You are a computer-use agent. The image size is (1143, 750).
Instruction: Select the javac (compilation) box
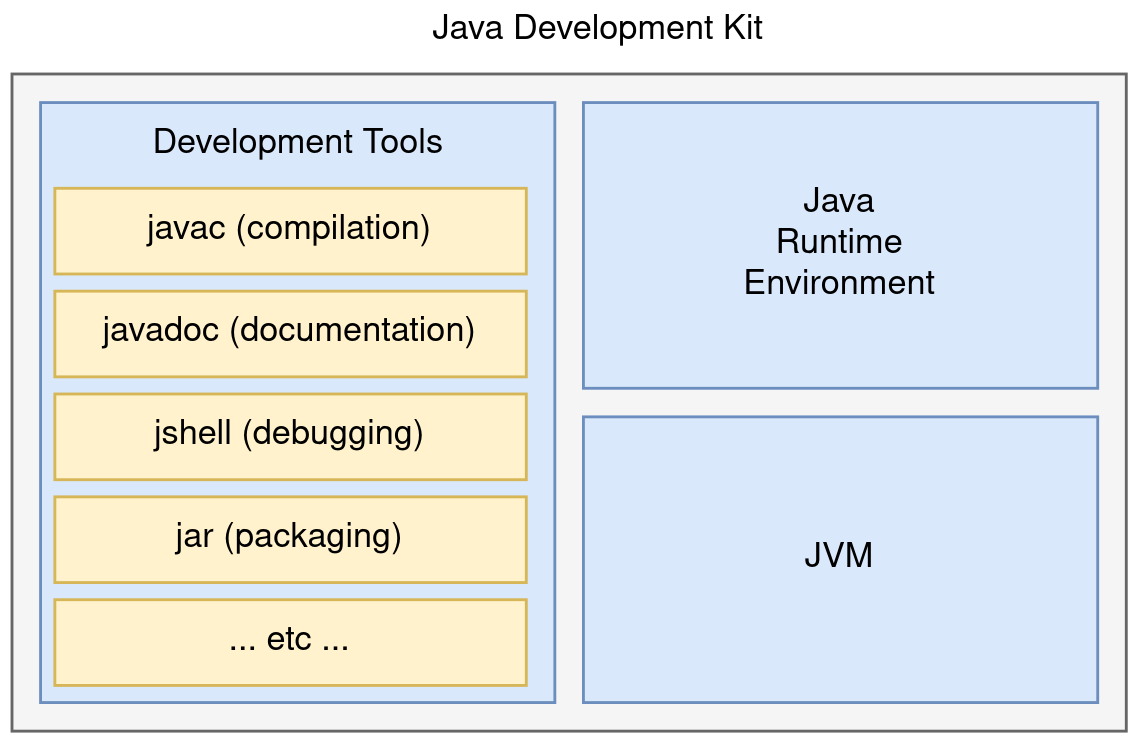290,230
